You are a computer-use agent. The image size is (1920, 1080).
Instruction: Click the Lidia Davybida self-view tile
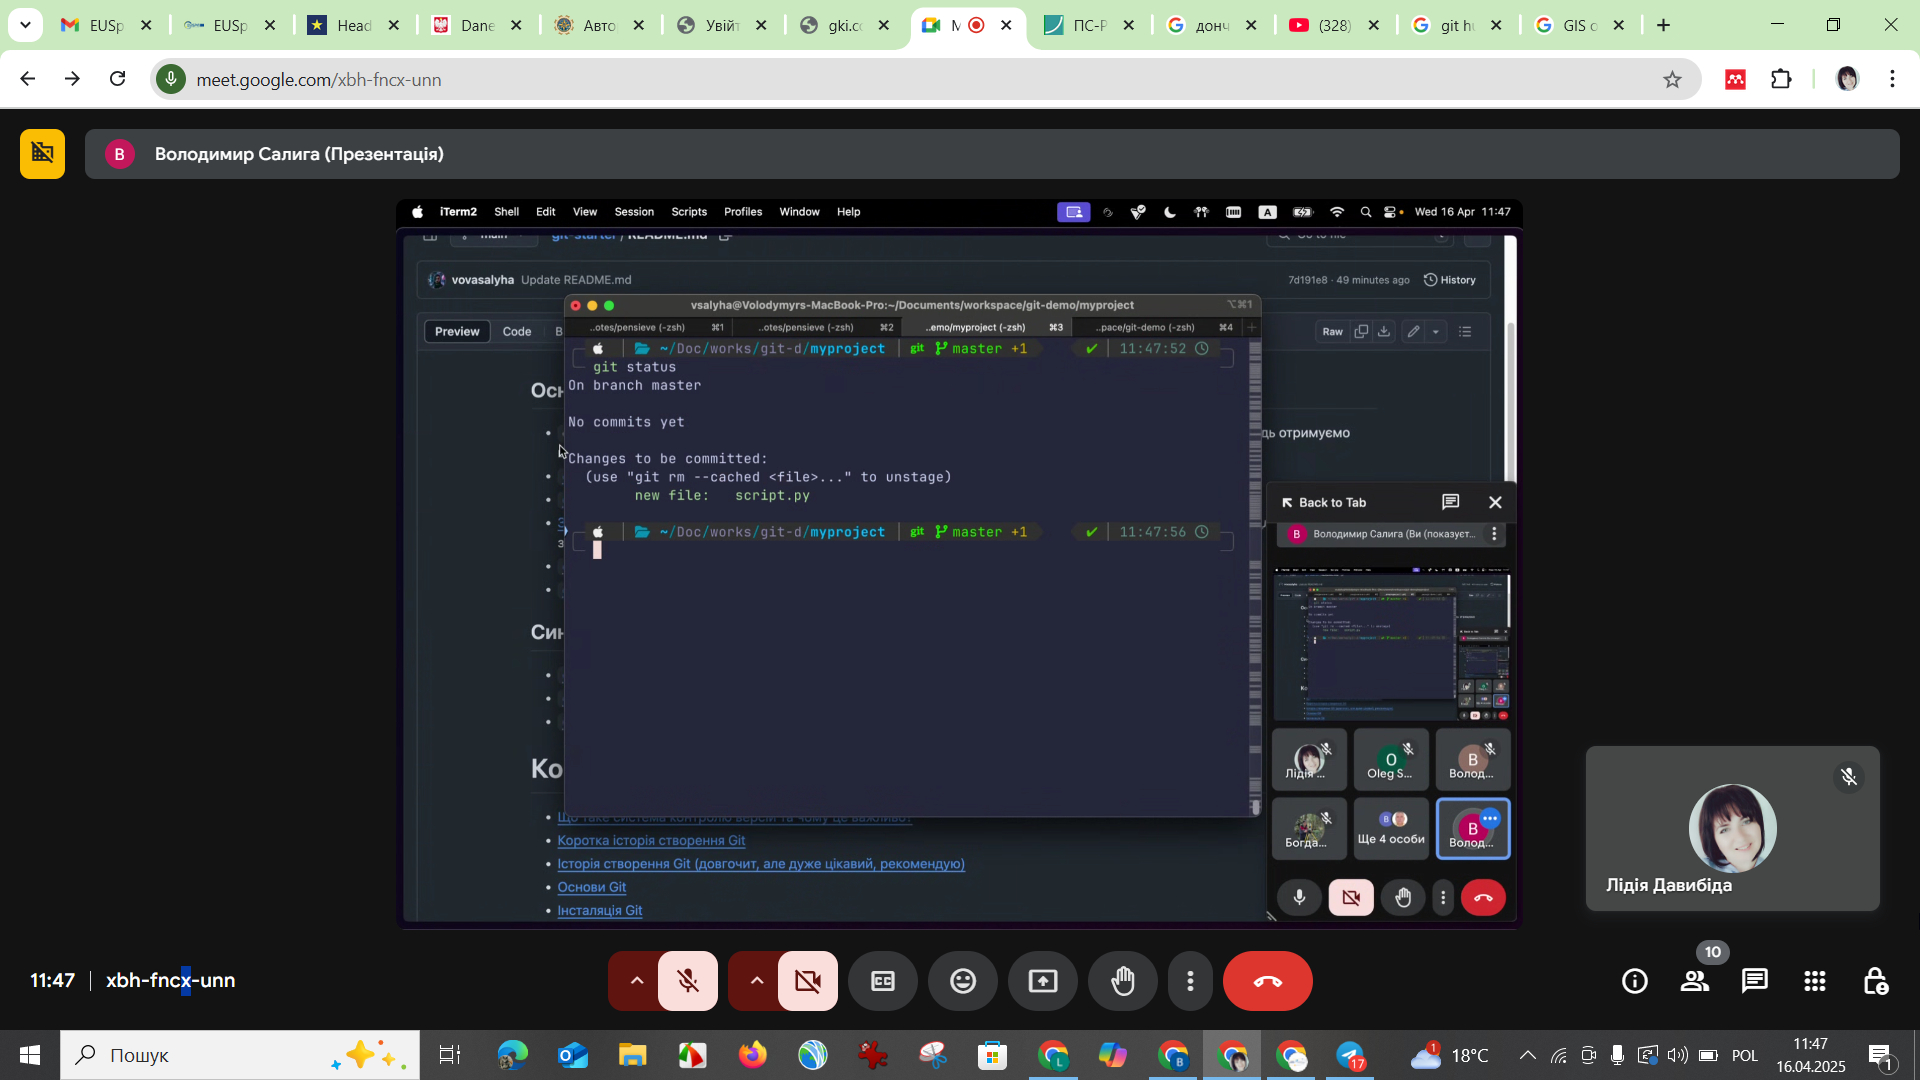pos(1732,828)
